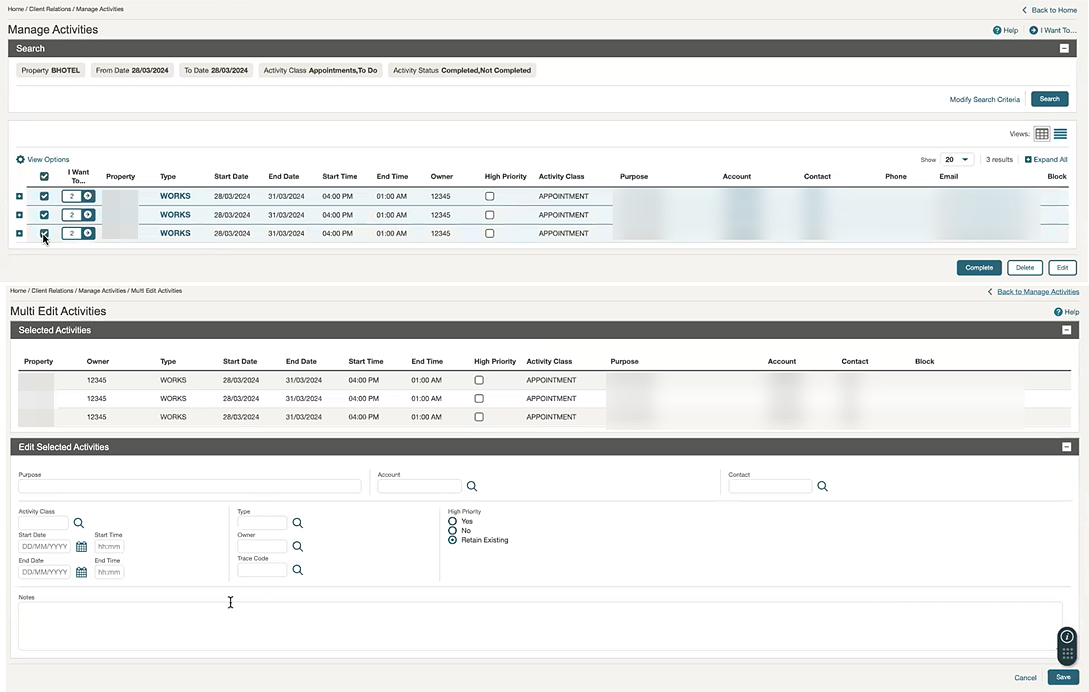Collapse the Search section panel

(1064, 48)
